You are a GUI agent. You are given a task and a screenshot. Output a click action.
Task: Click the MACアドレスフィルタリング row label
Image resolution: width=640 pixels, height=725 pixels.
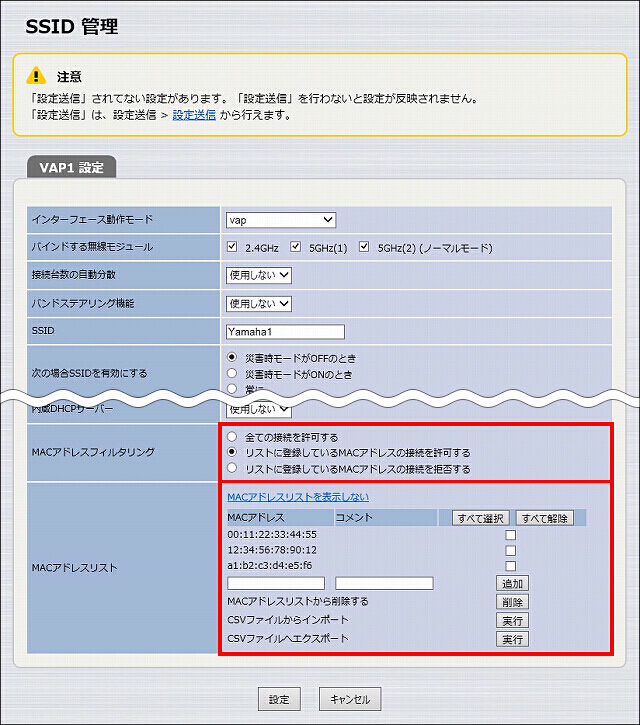tap(93, 452)
